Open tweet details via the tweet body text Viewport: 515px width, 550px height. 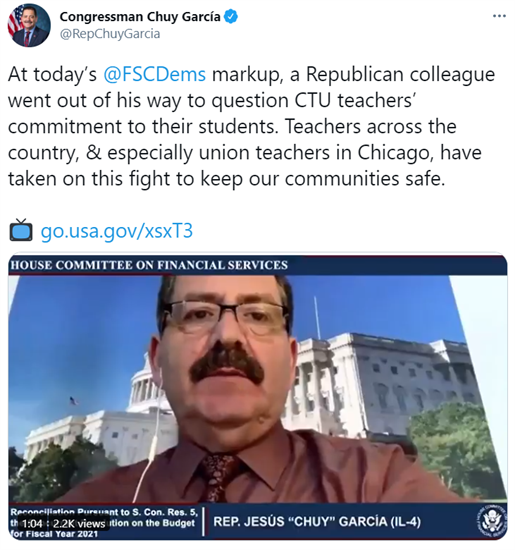(x=251, y=127)
